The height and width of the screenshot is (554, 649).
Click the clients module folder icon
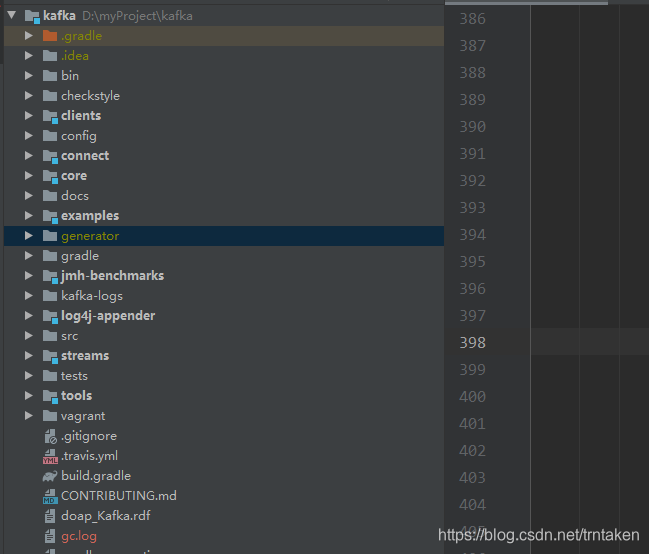click(50, 116)
